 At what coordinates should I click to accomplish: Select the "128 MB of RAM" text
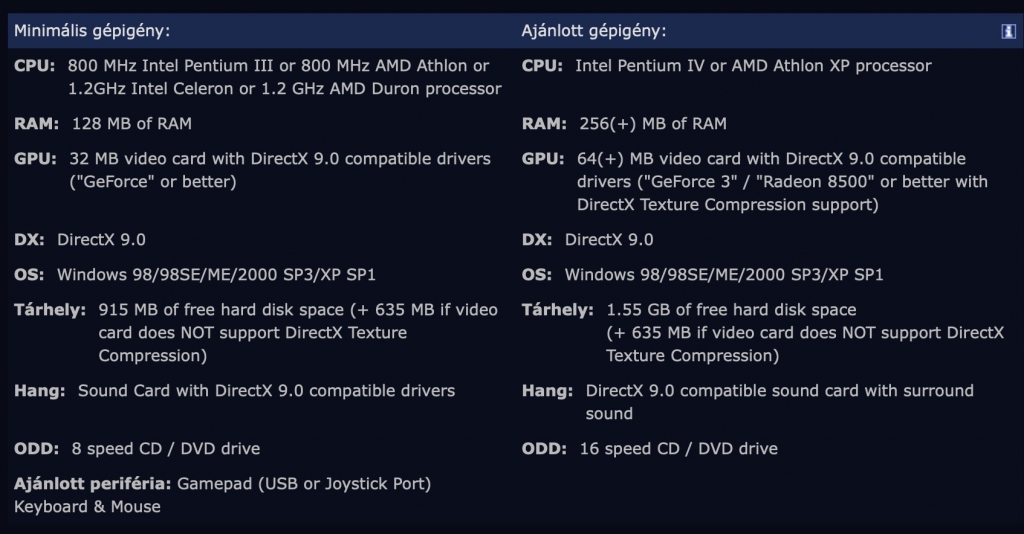[132, 124]
